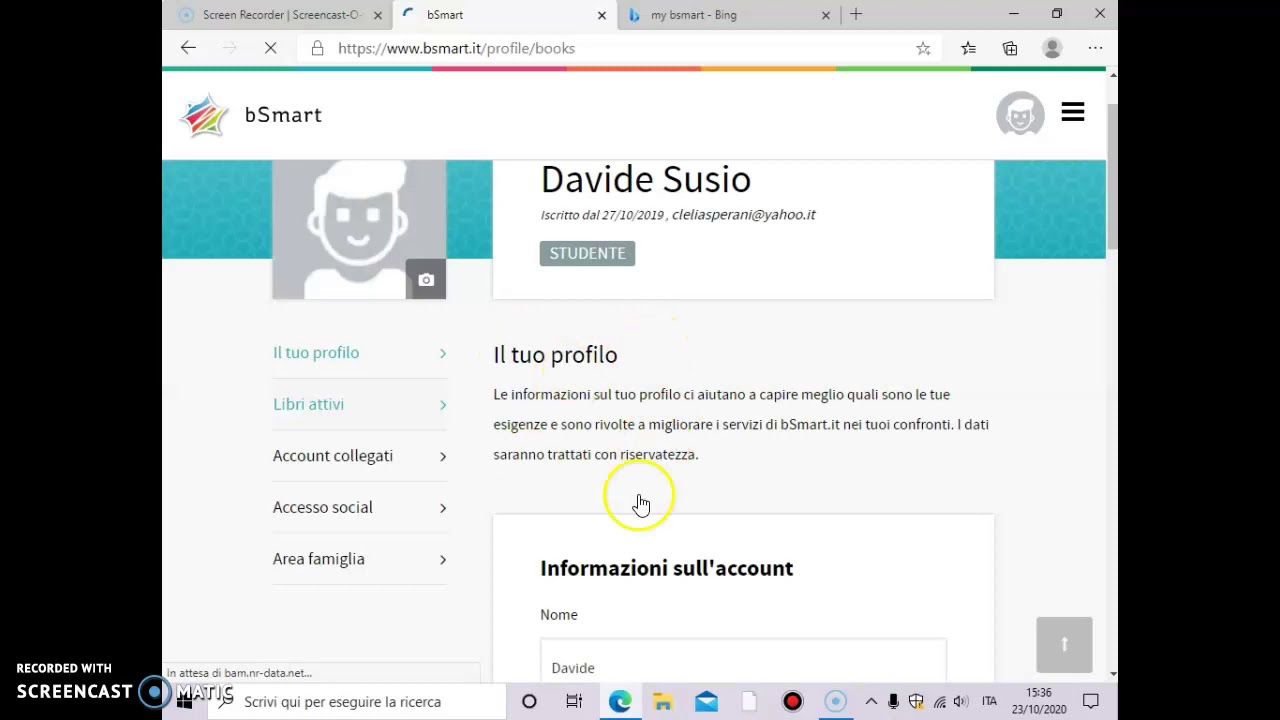Click the back-to-top arrow button
1280x720 pixels.
pyautogui.click(x=1064, y=645)
